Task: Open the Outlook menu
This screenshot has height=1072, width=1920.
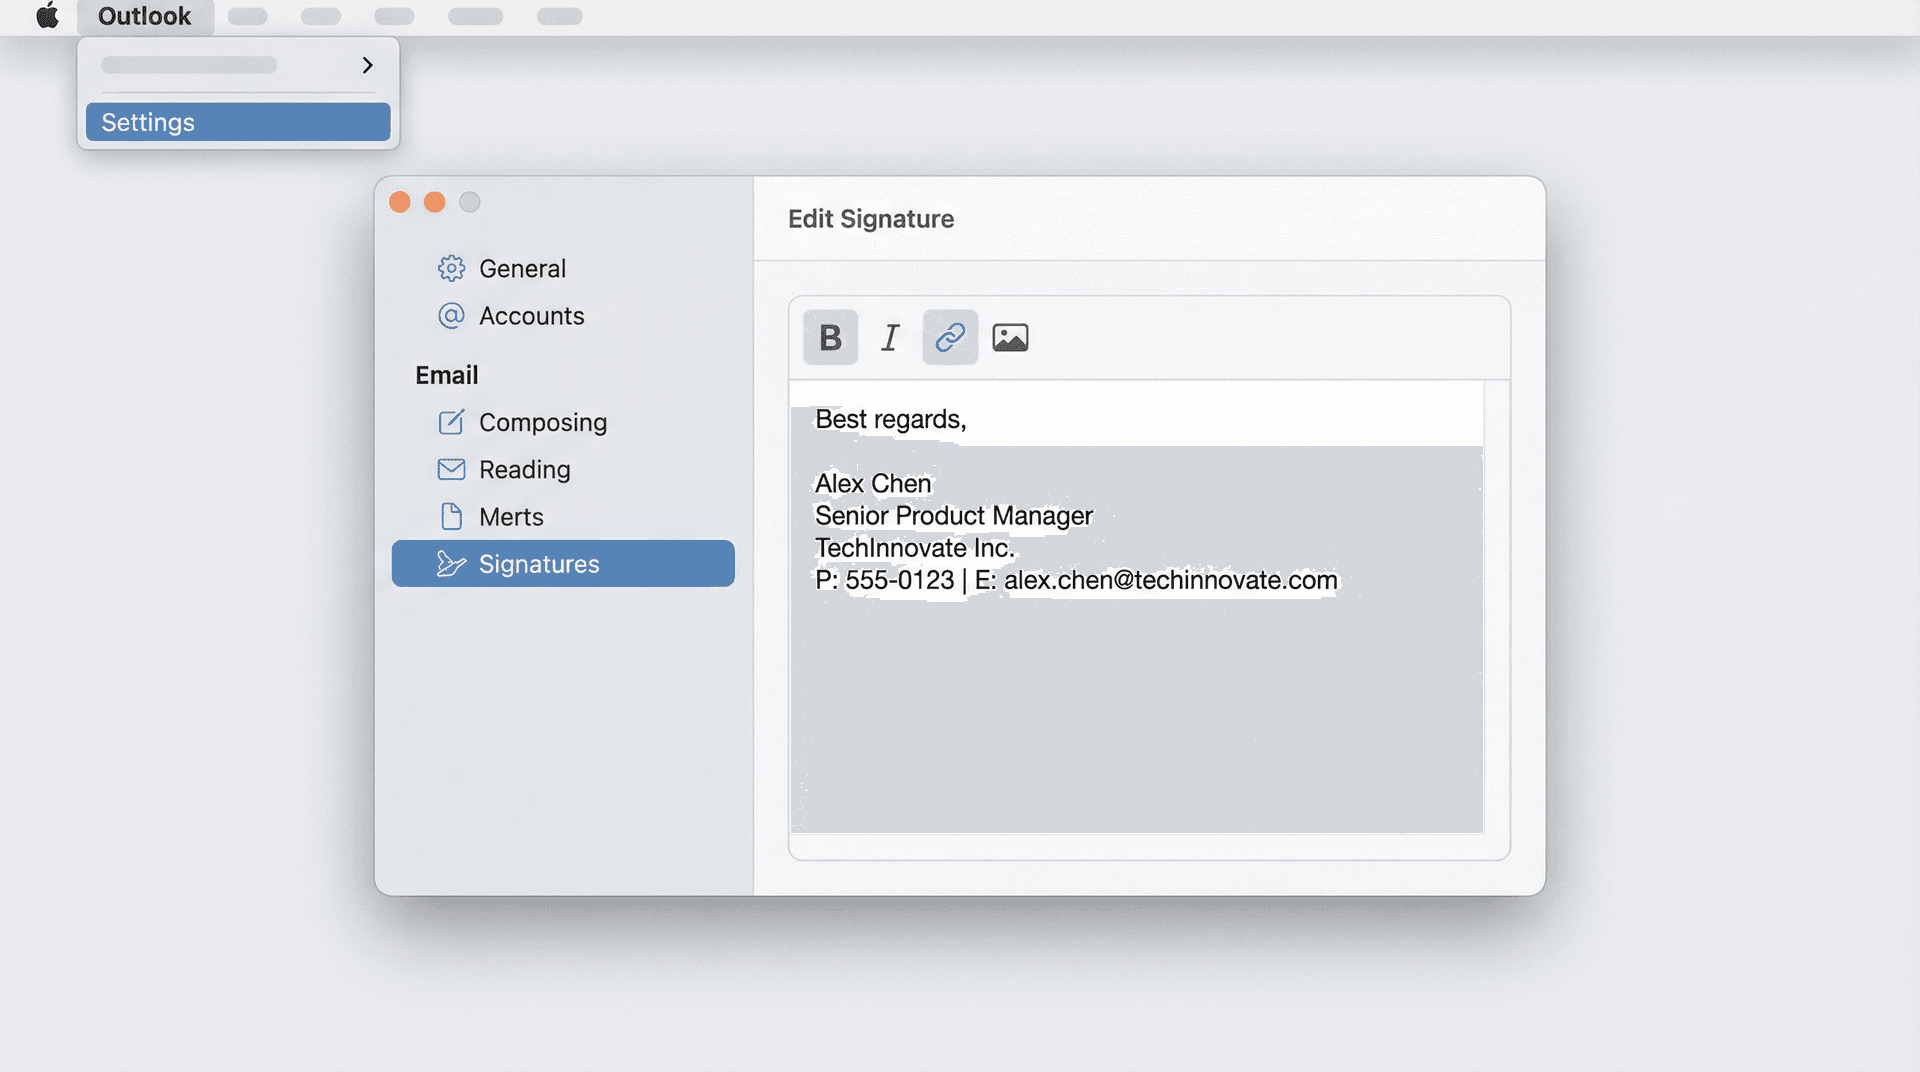Action: 143,16
